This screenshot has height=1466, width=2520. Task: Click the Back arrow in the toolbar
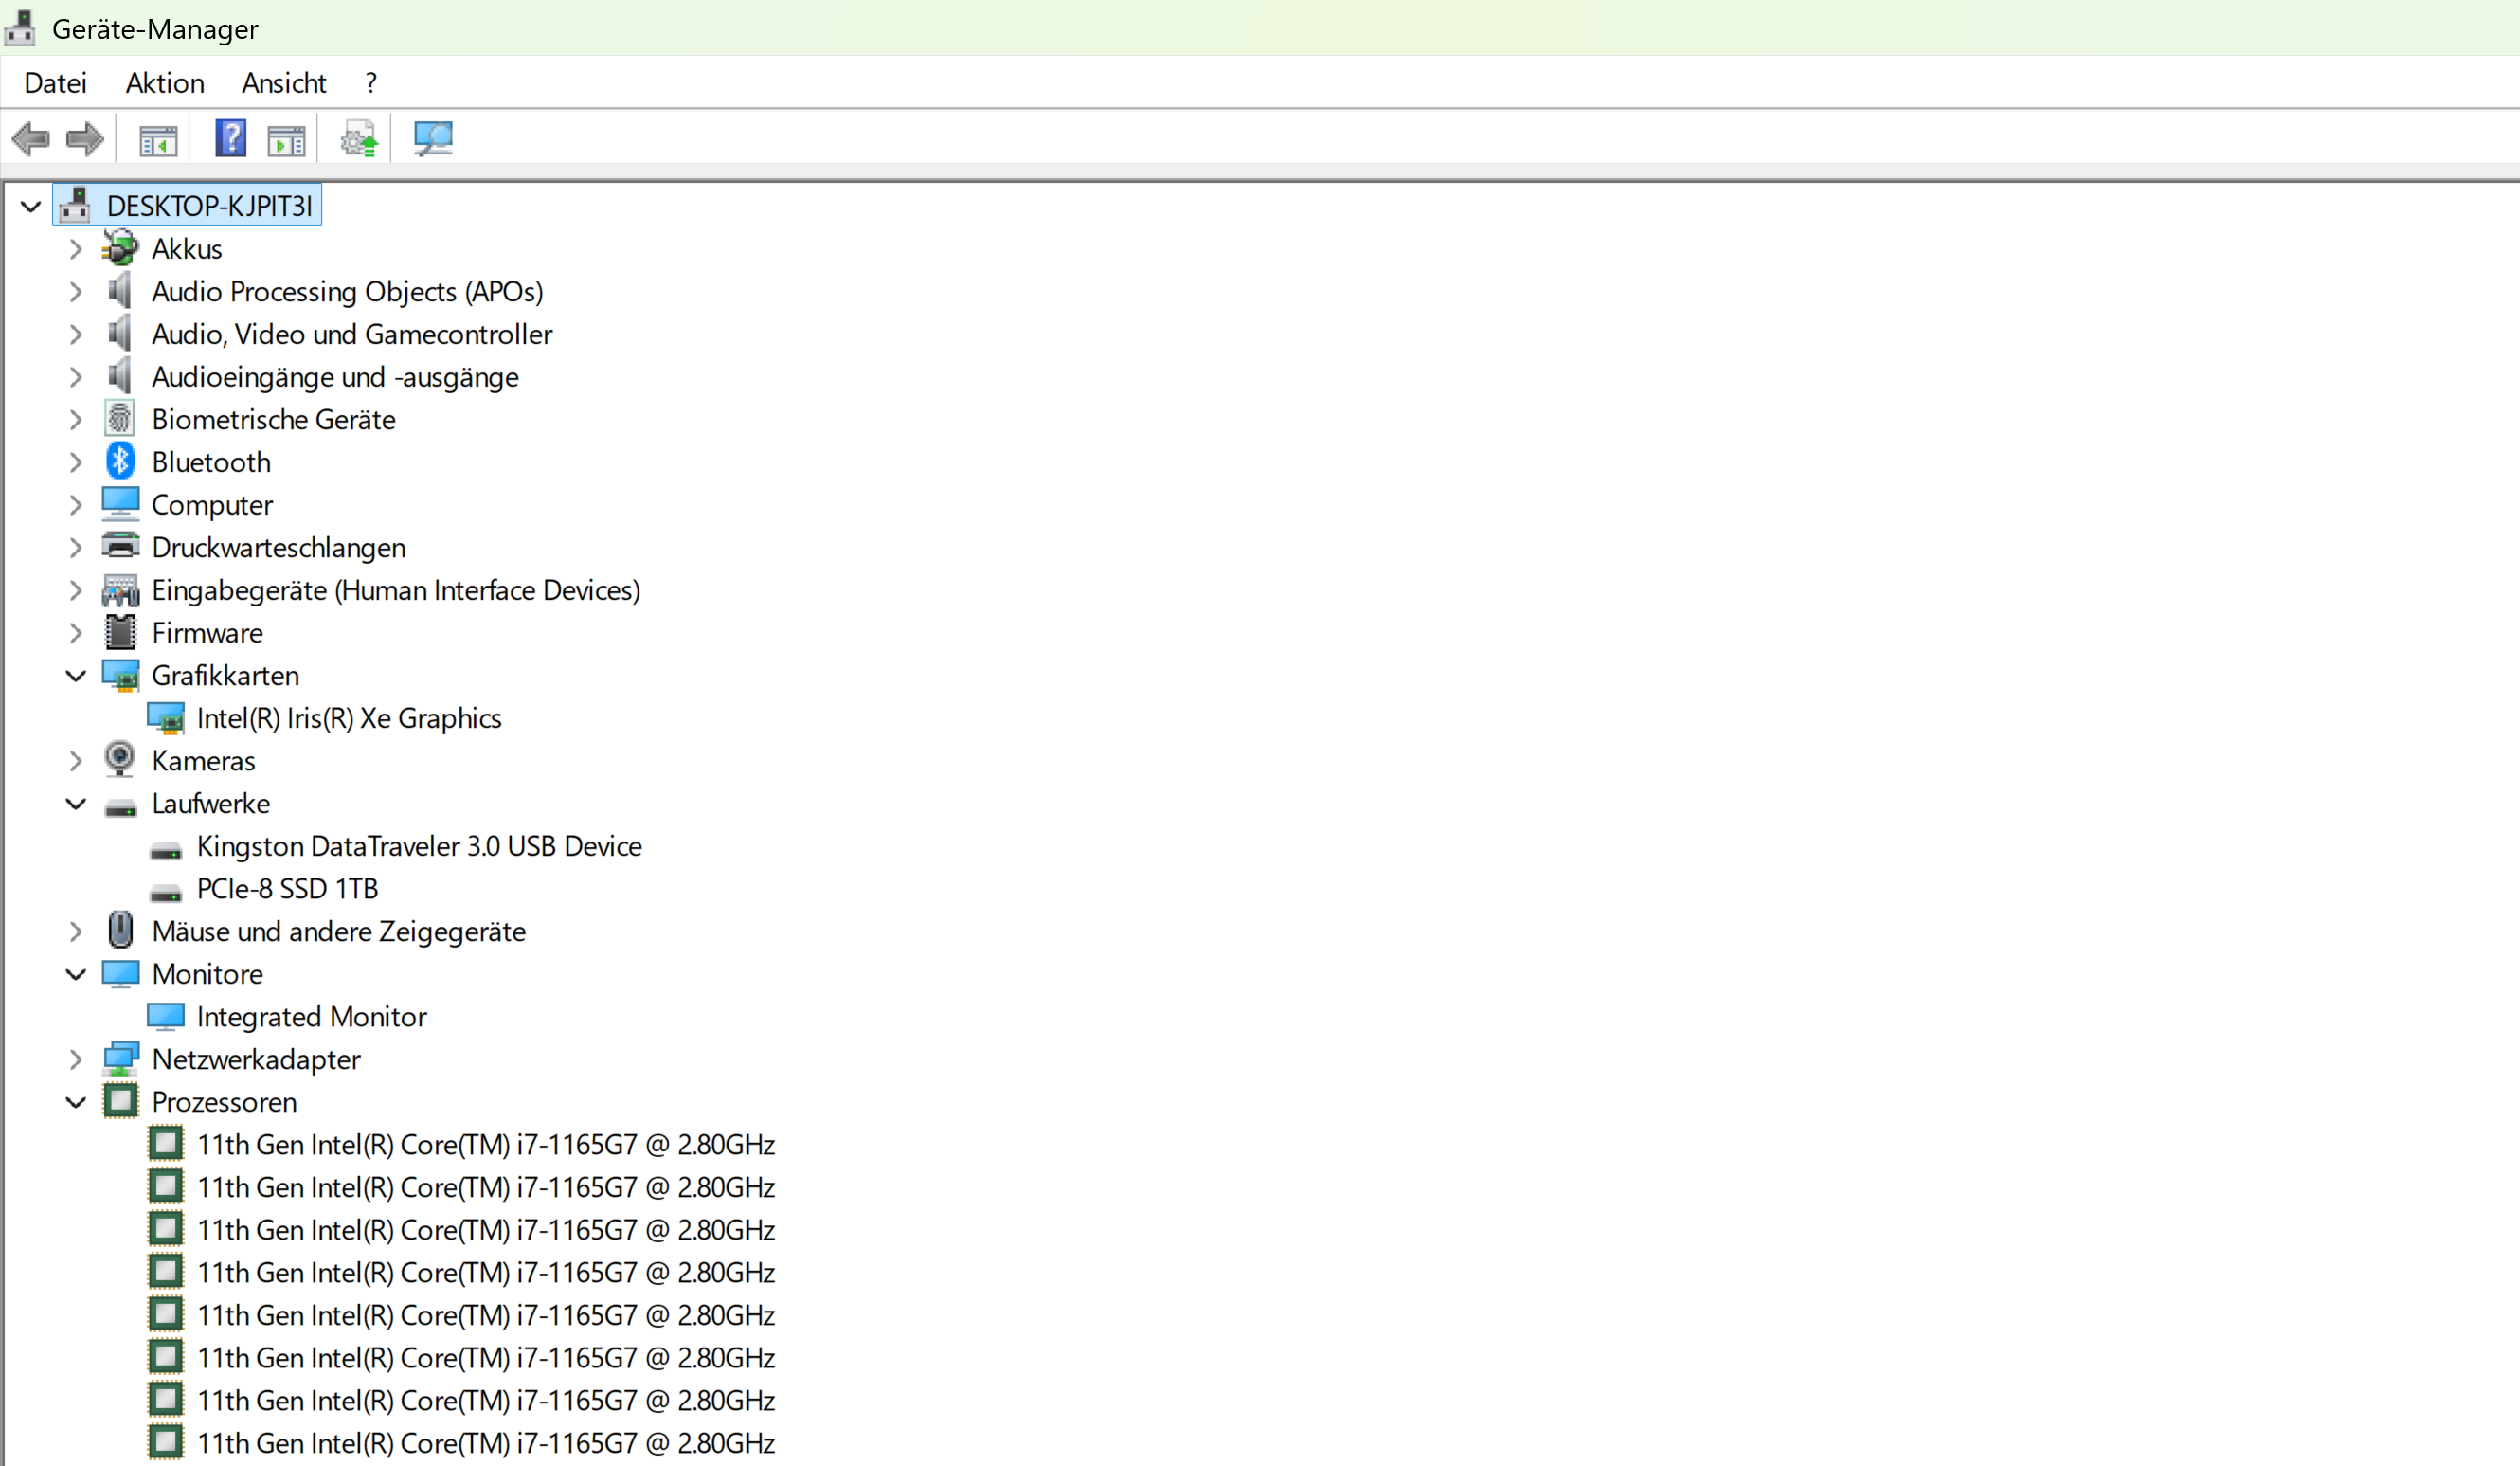pyautogui.click(x=31, y=138)
